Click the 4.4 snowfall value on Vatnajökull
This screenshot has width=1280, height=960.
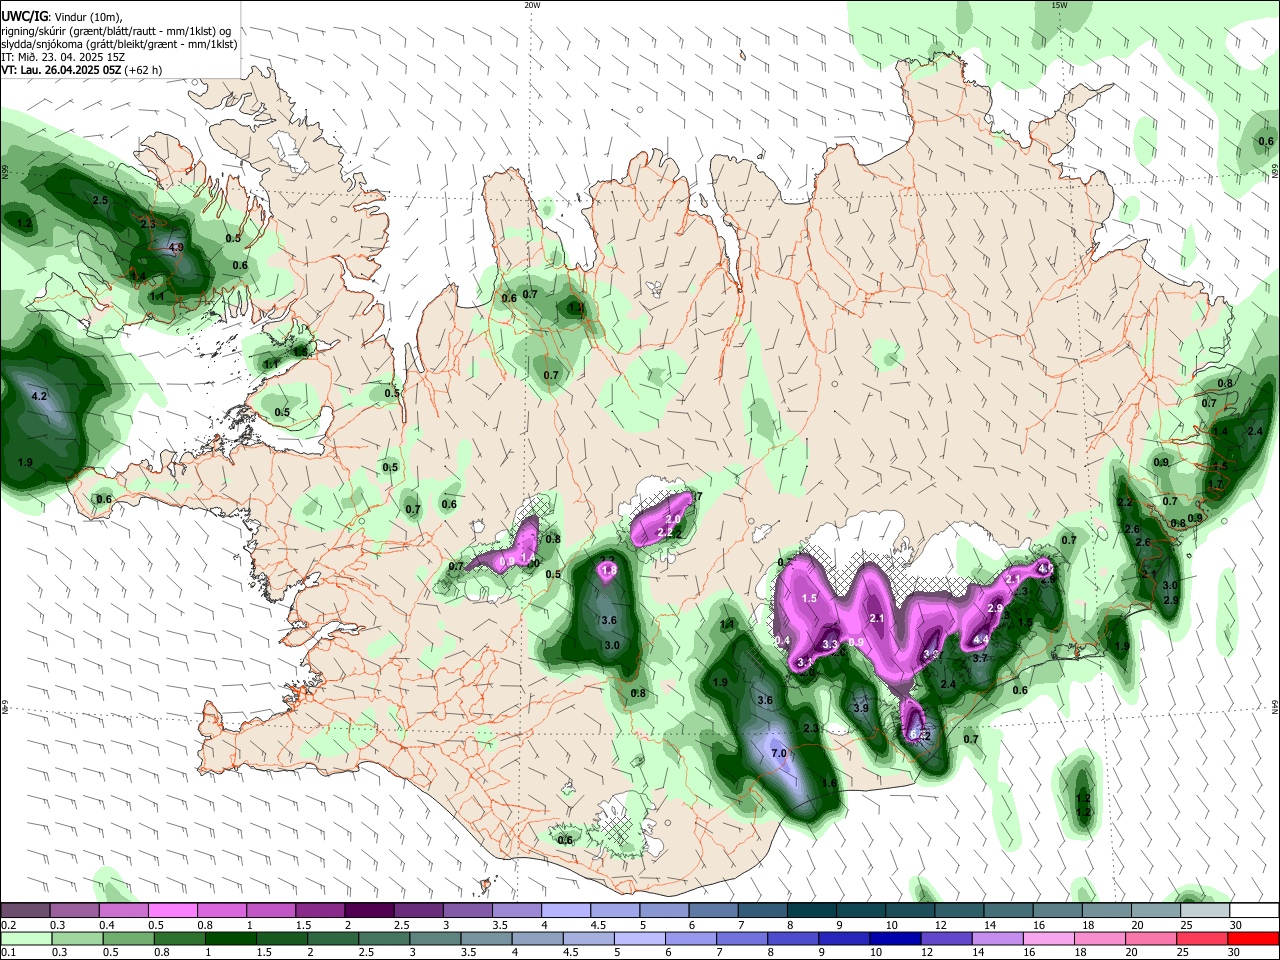pos(981,640)
